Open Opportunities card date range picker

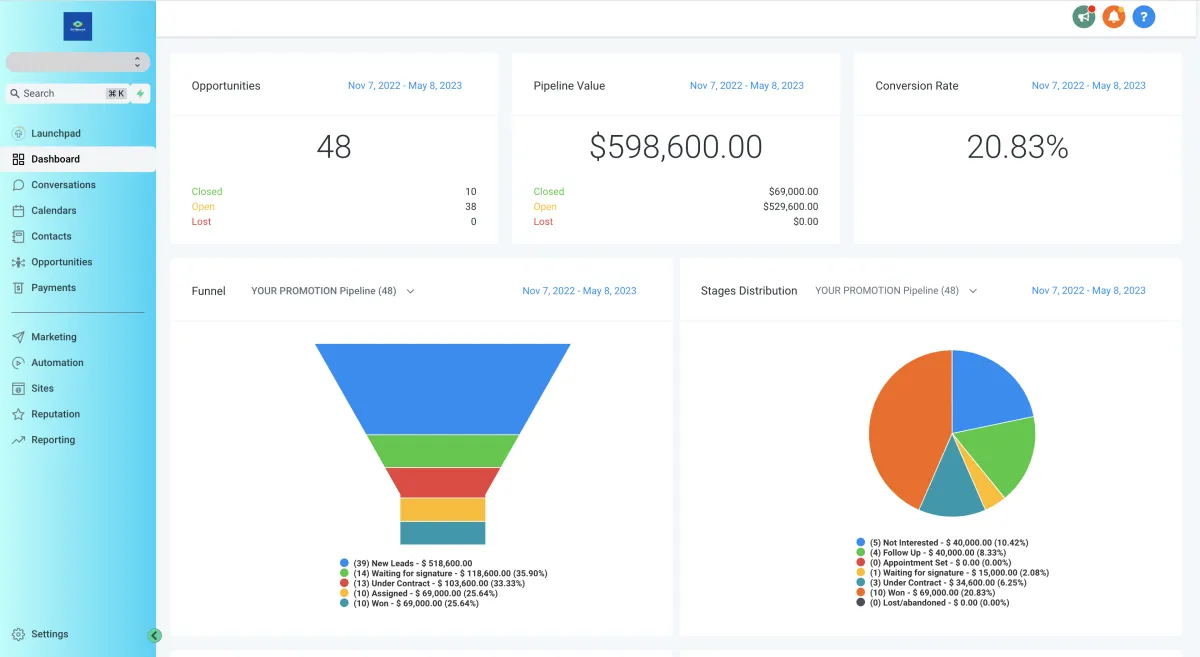405,86
